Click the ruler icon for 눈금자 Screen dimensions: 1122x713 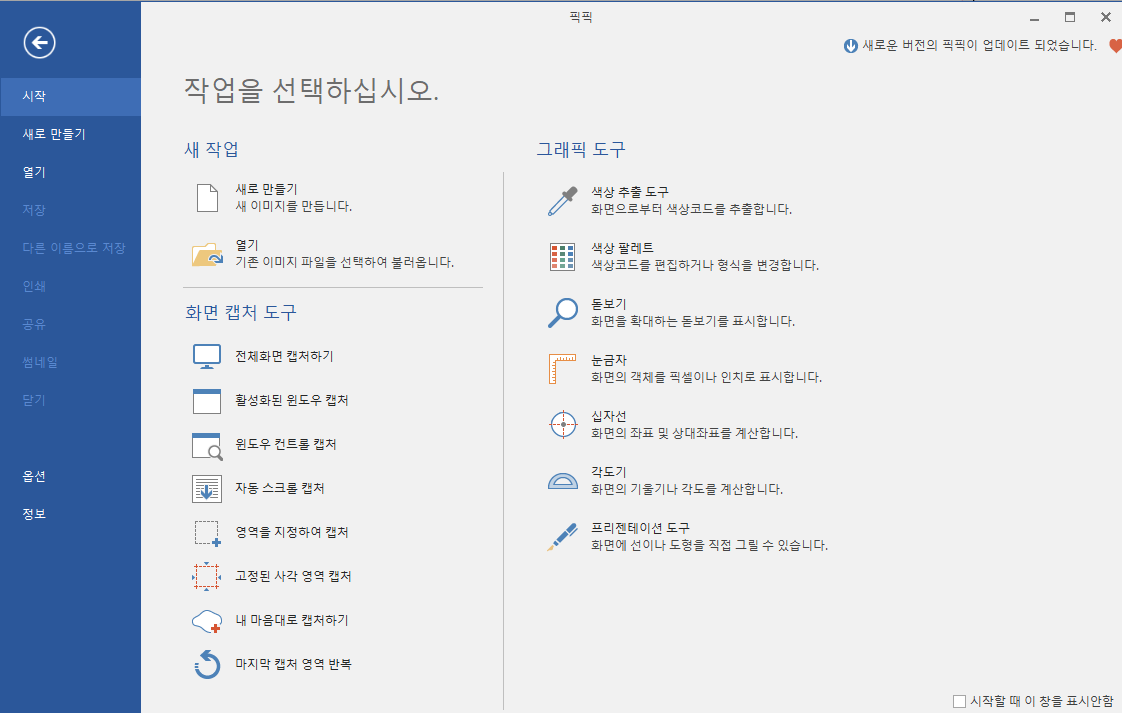pyautogui.click(x=562, y=369)
